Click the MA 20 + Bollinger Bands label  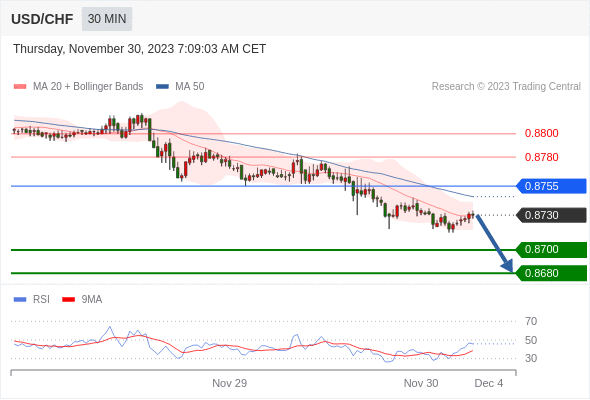88,87
